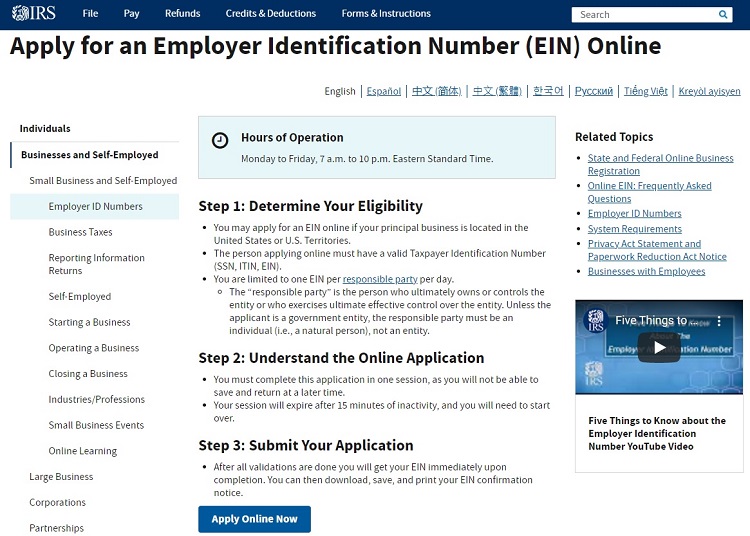The width and height of the screenshot is (750, 536).
Task: Open Online EIN: Frequently Asked Questions
Action: coord(649,192)
